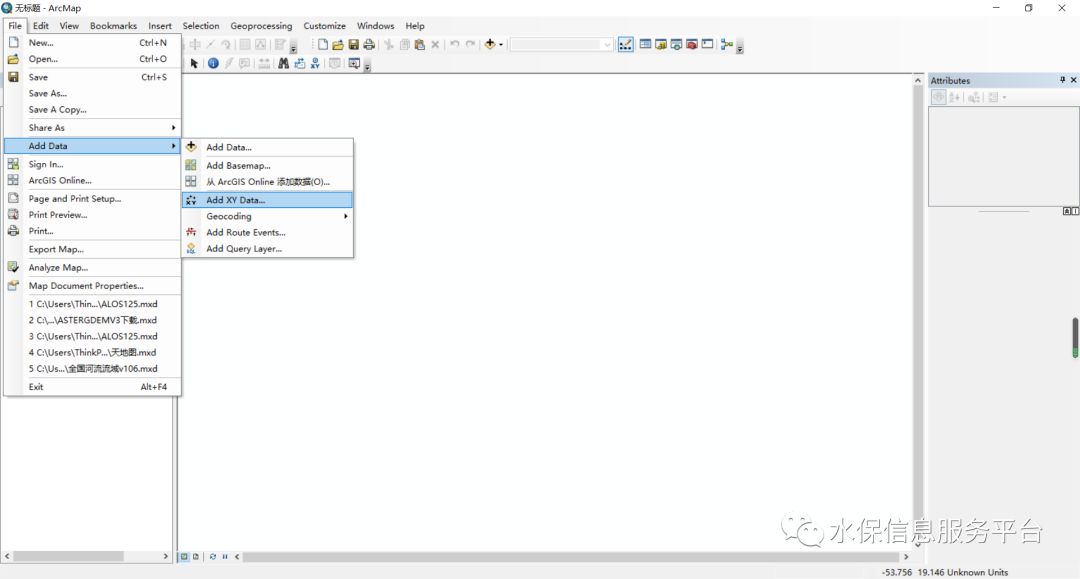
Task: Open the Python window icon
Action: tap(707, 44)
